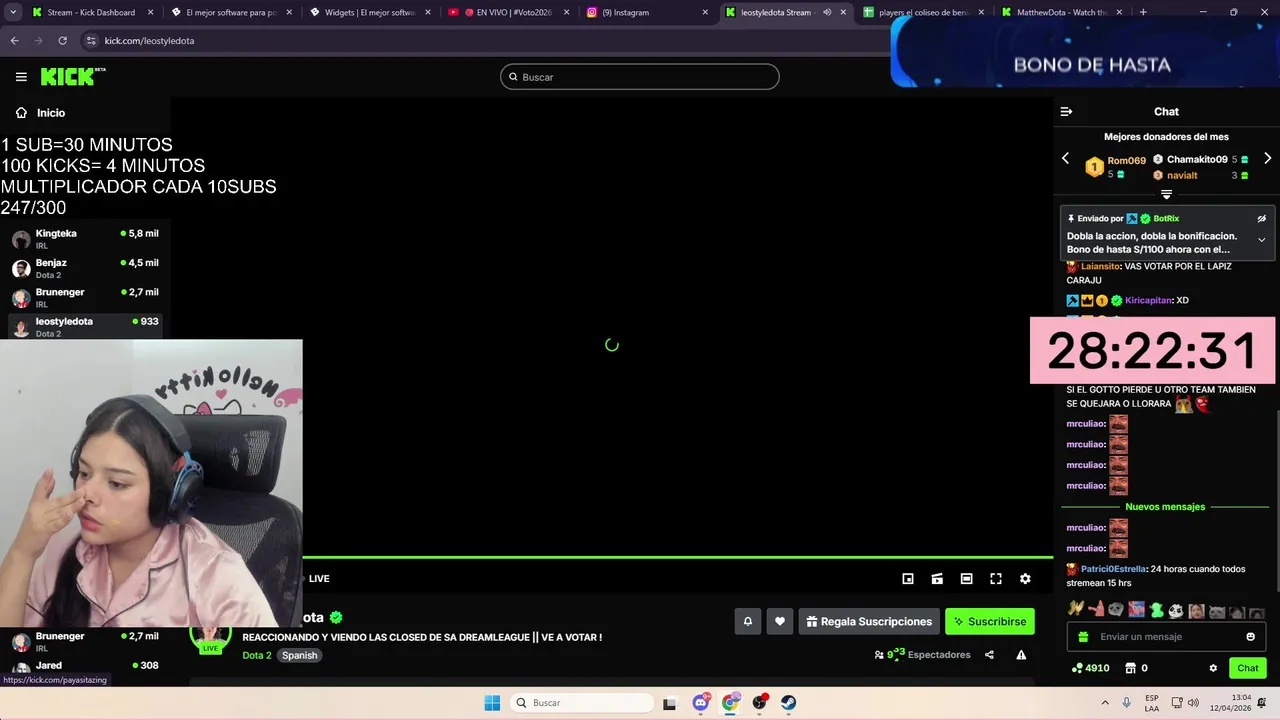Click the address bar URL kick.com/leostyledota
This screenshot has width=1280, height=720.
point(150,41)
